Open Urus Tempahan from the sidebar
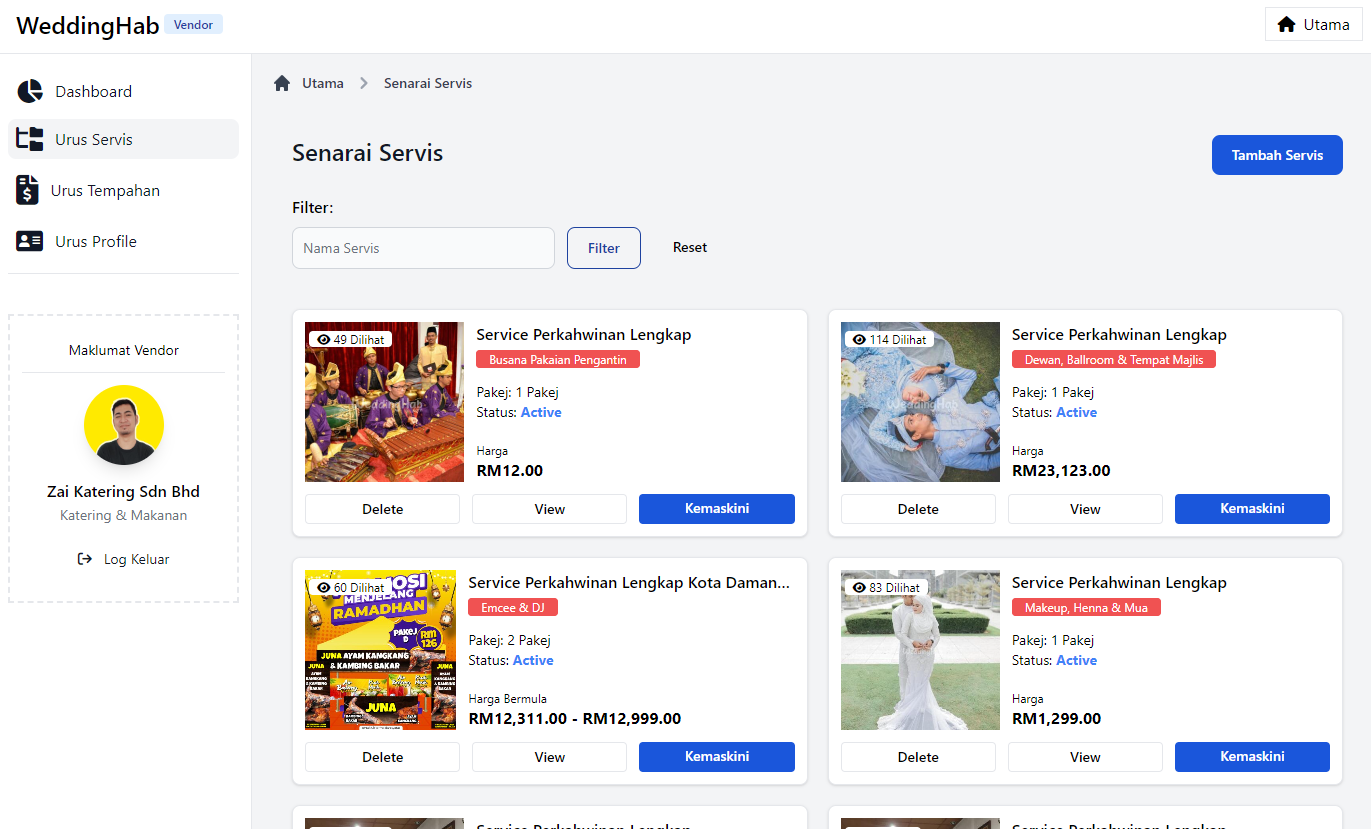This screenshot has height=829, width=1371. 105,190
